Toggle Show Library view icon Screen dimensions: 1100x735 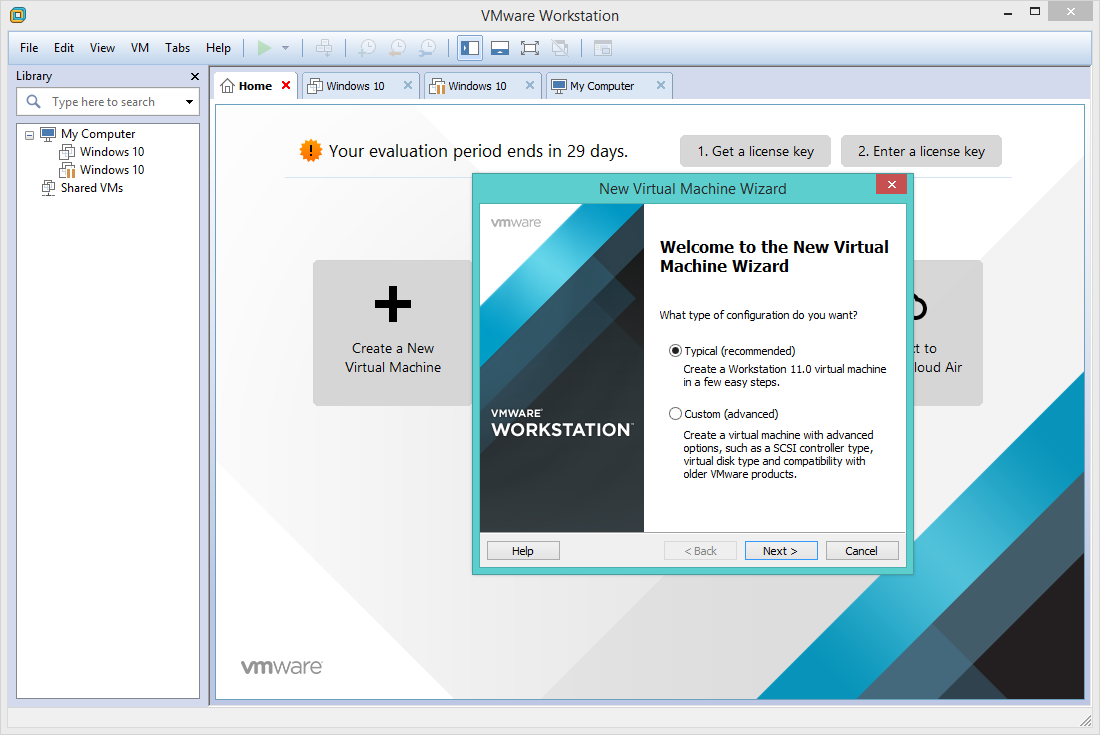(470, 48)
